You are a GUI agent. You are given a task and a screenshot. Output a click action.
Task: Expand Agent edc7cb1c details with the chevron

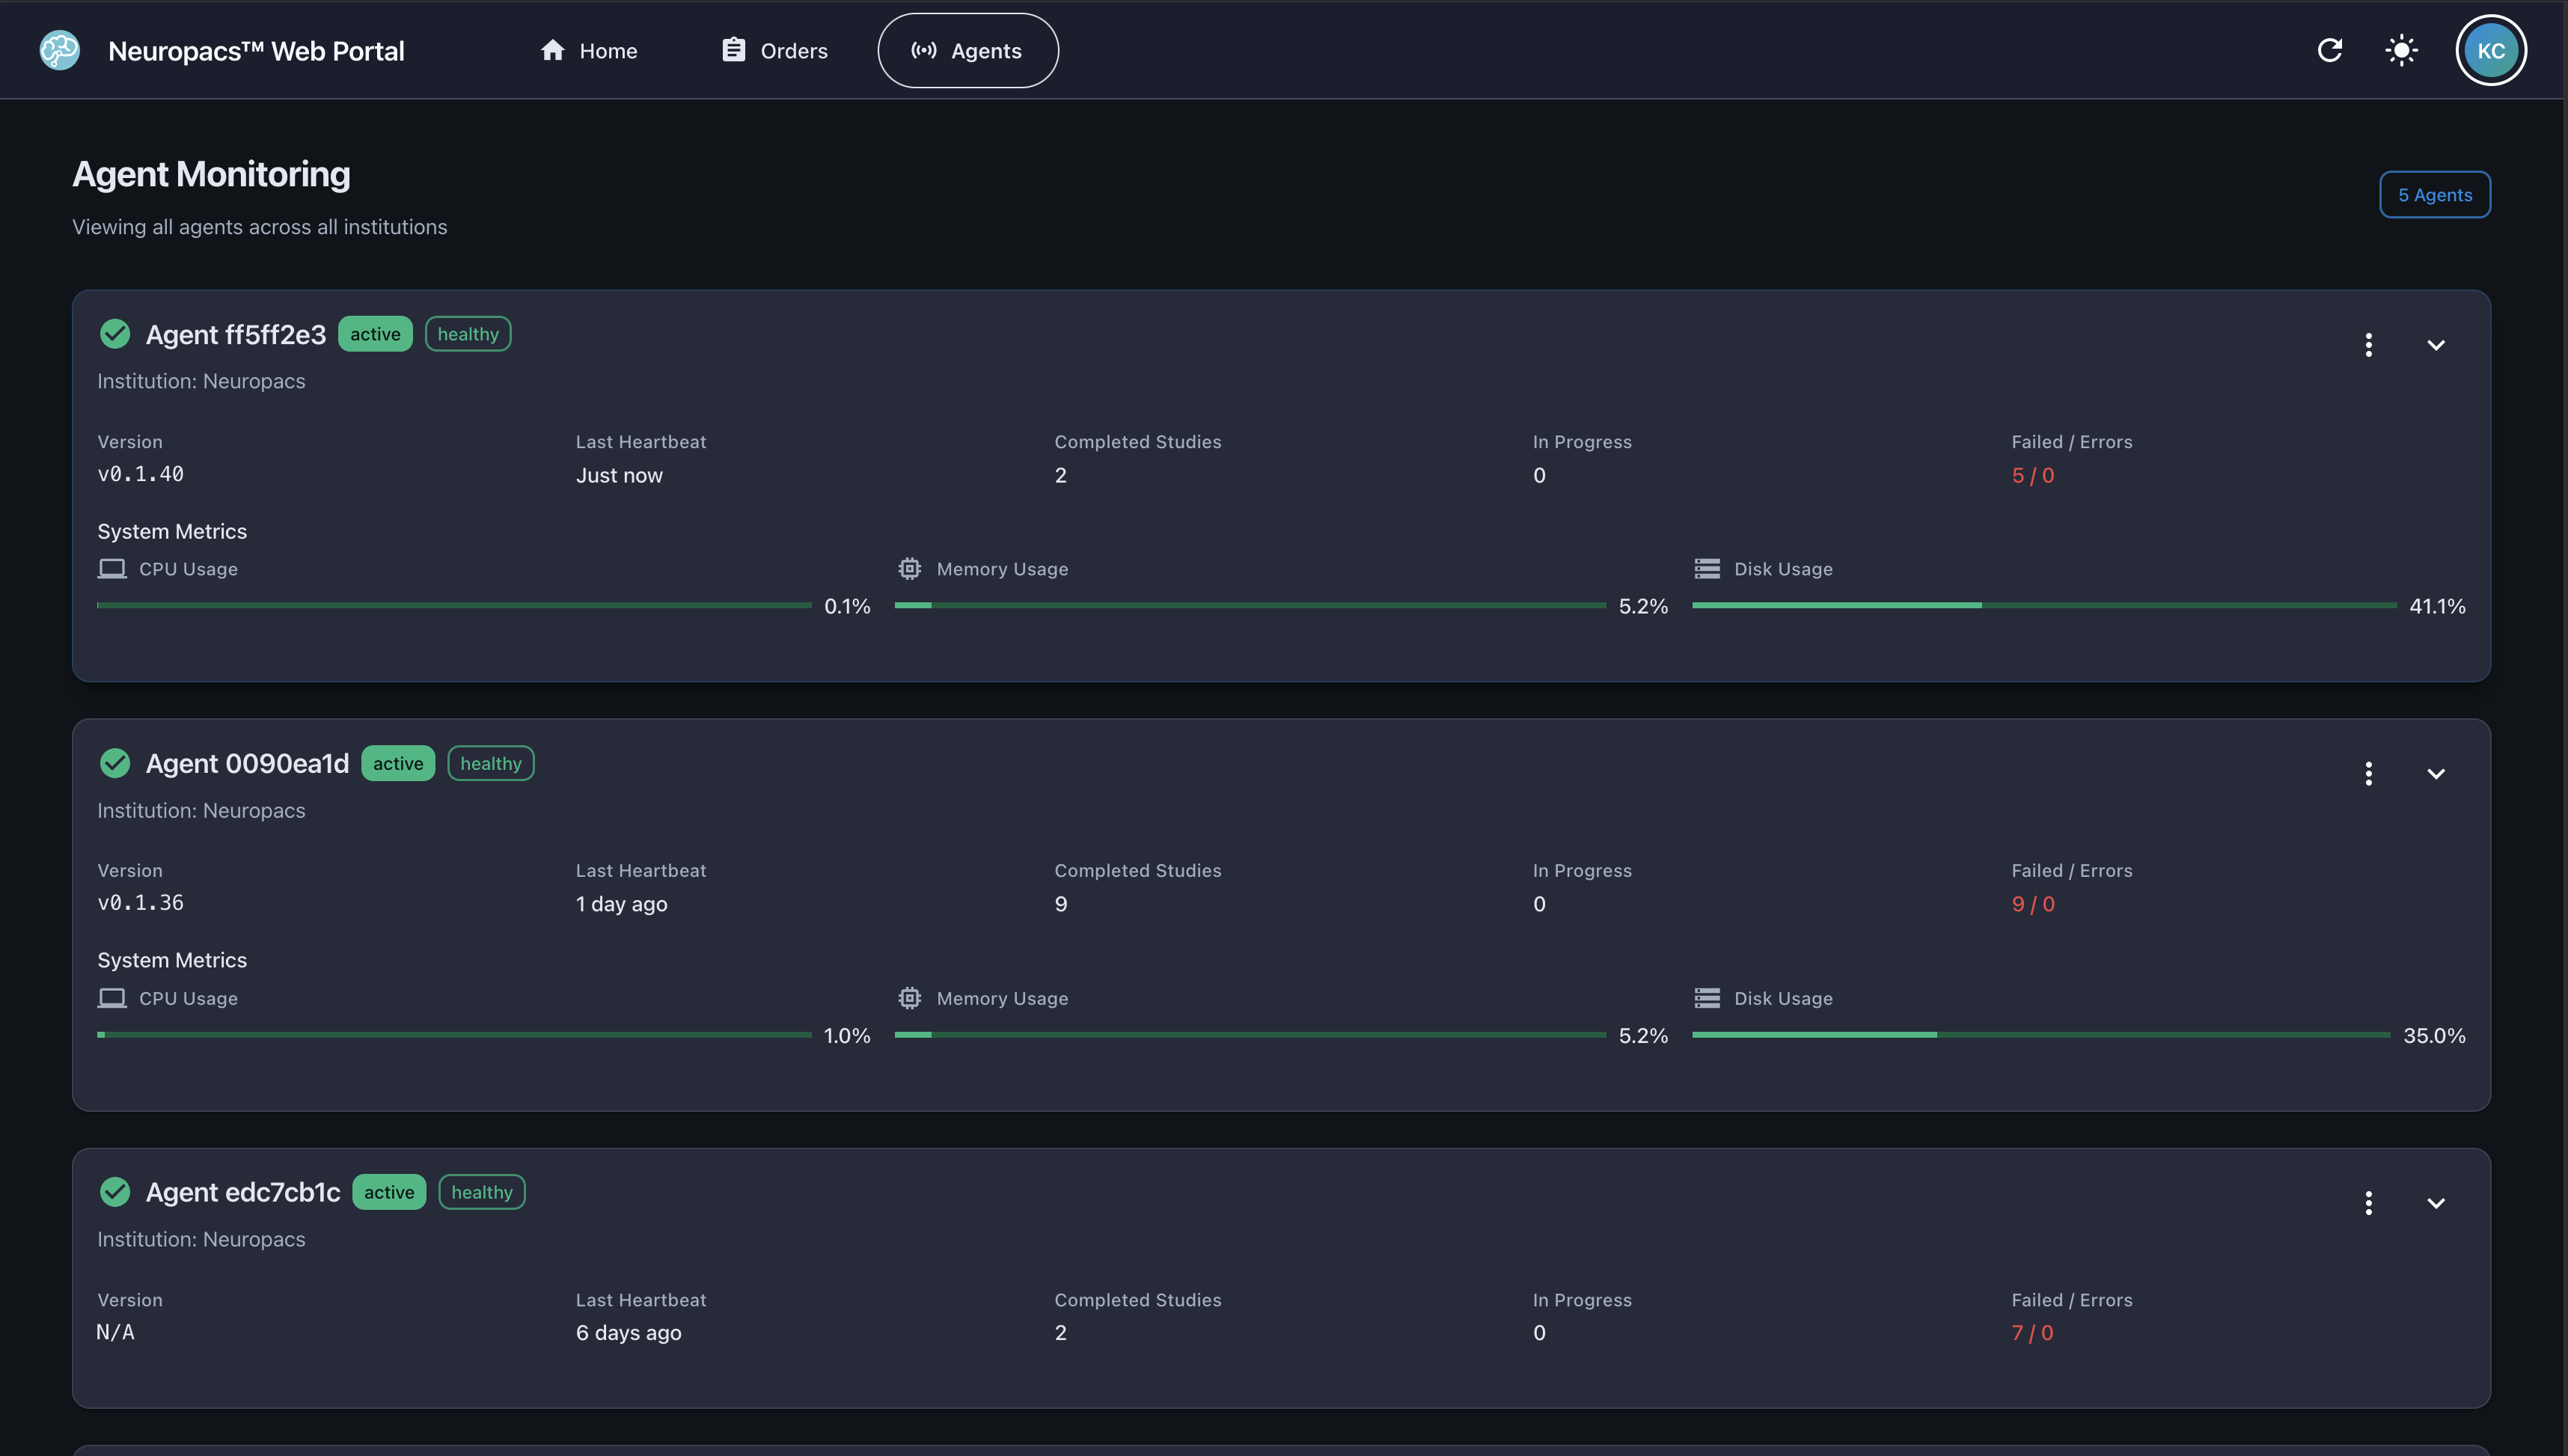pyautogui.click(x=2436, y=1202)
